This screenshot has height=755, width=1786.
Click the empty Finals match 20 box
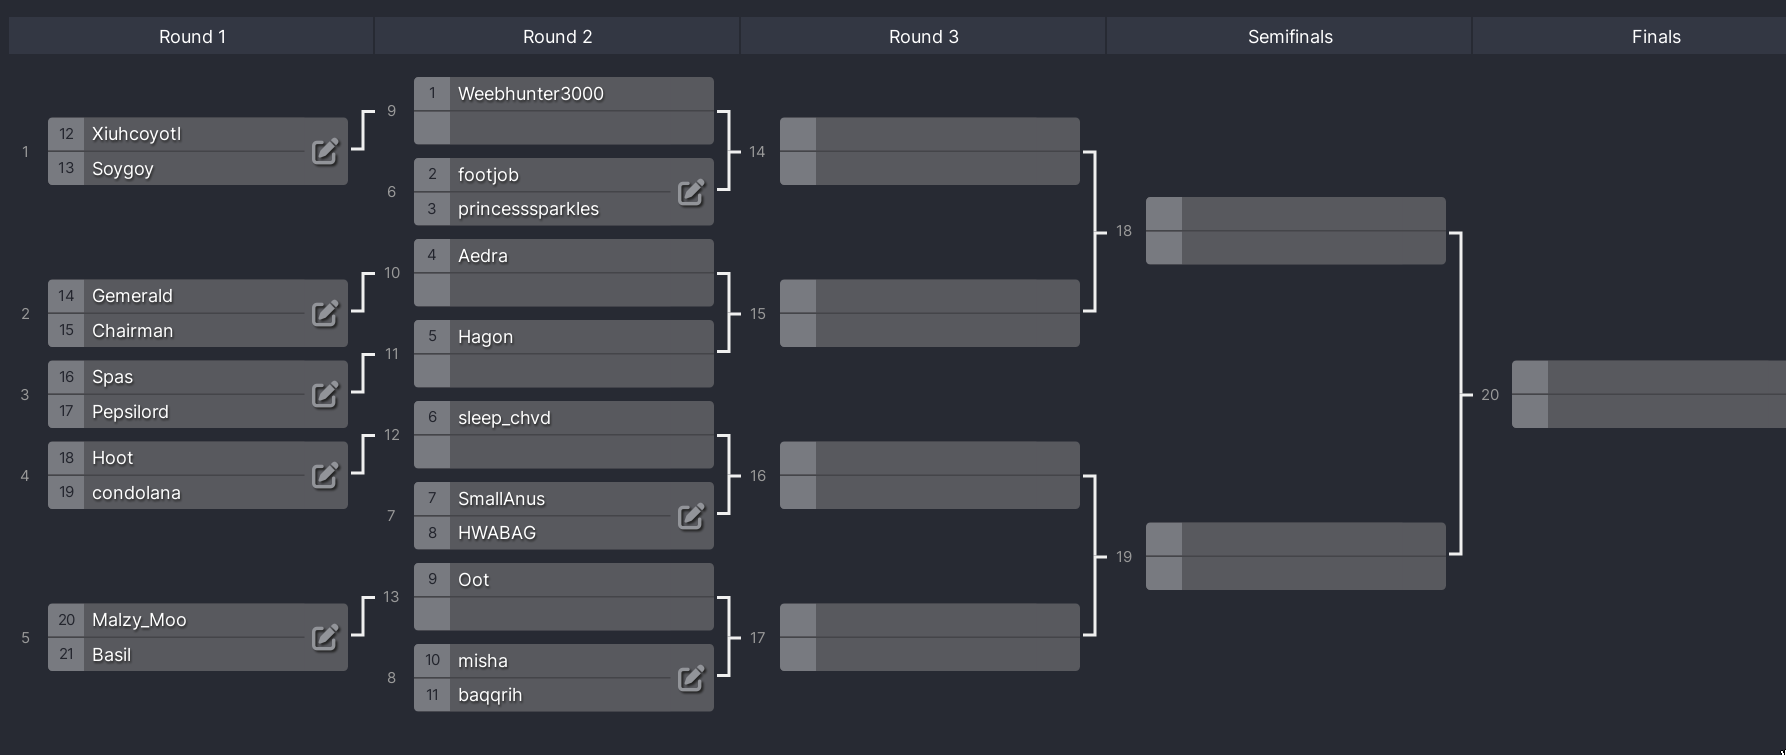[1649, 394]
